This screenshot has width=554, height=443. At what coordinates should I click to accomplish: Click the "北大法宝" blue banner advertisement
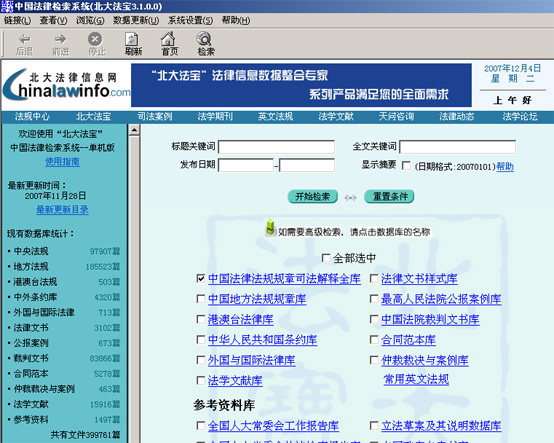pos(301,85)
